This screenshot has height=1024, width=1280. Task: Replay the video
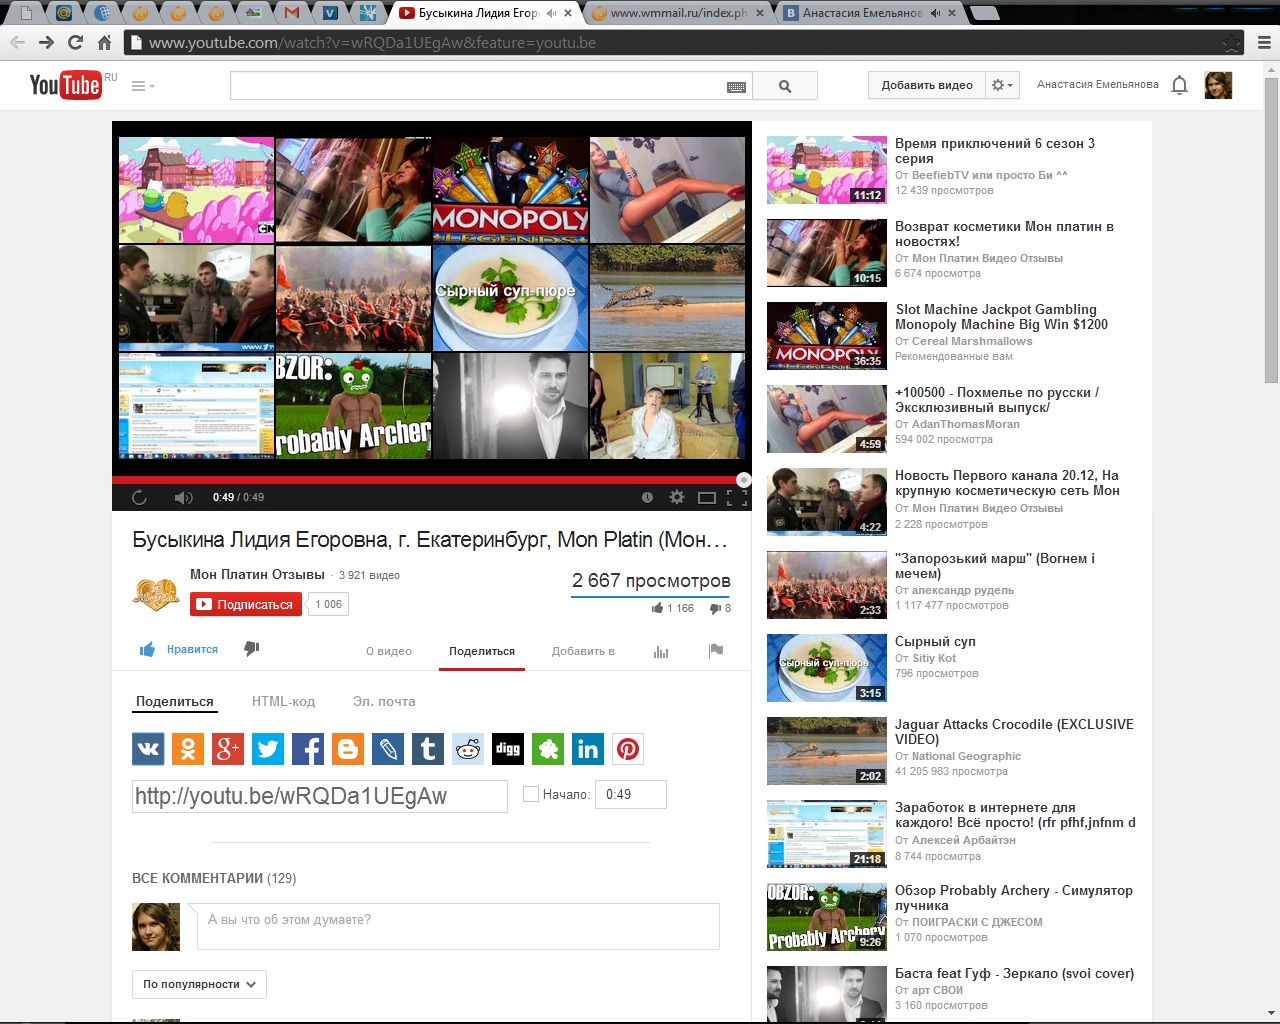point(139,497)
